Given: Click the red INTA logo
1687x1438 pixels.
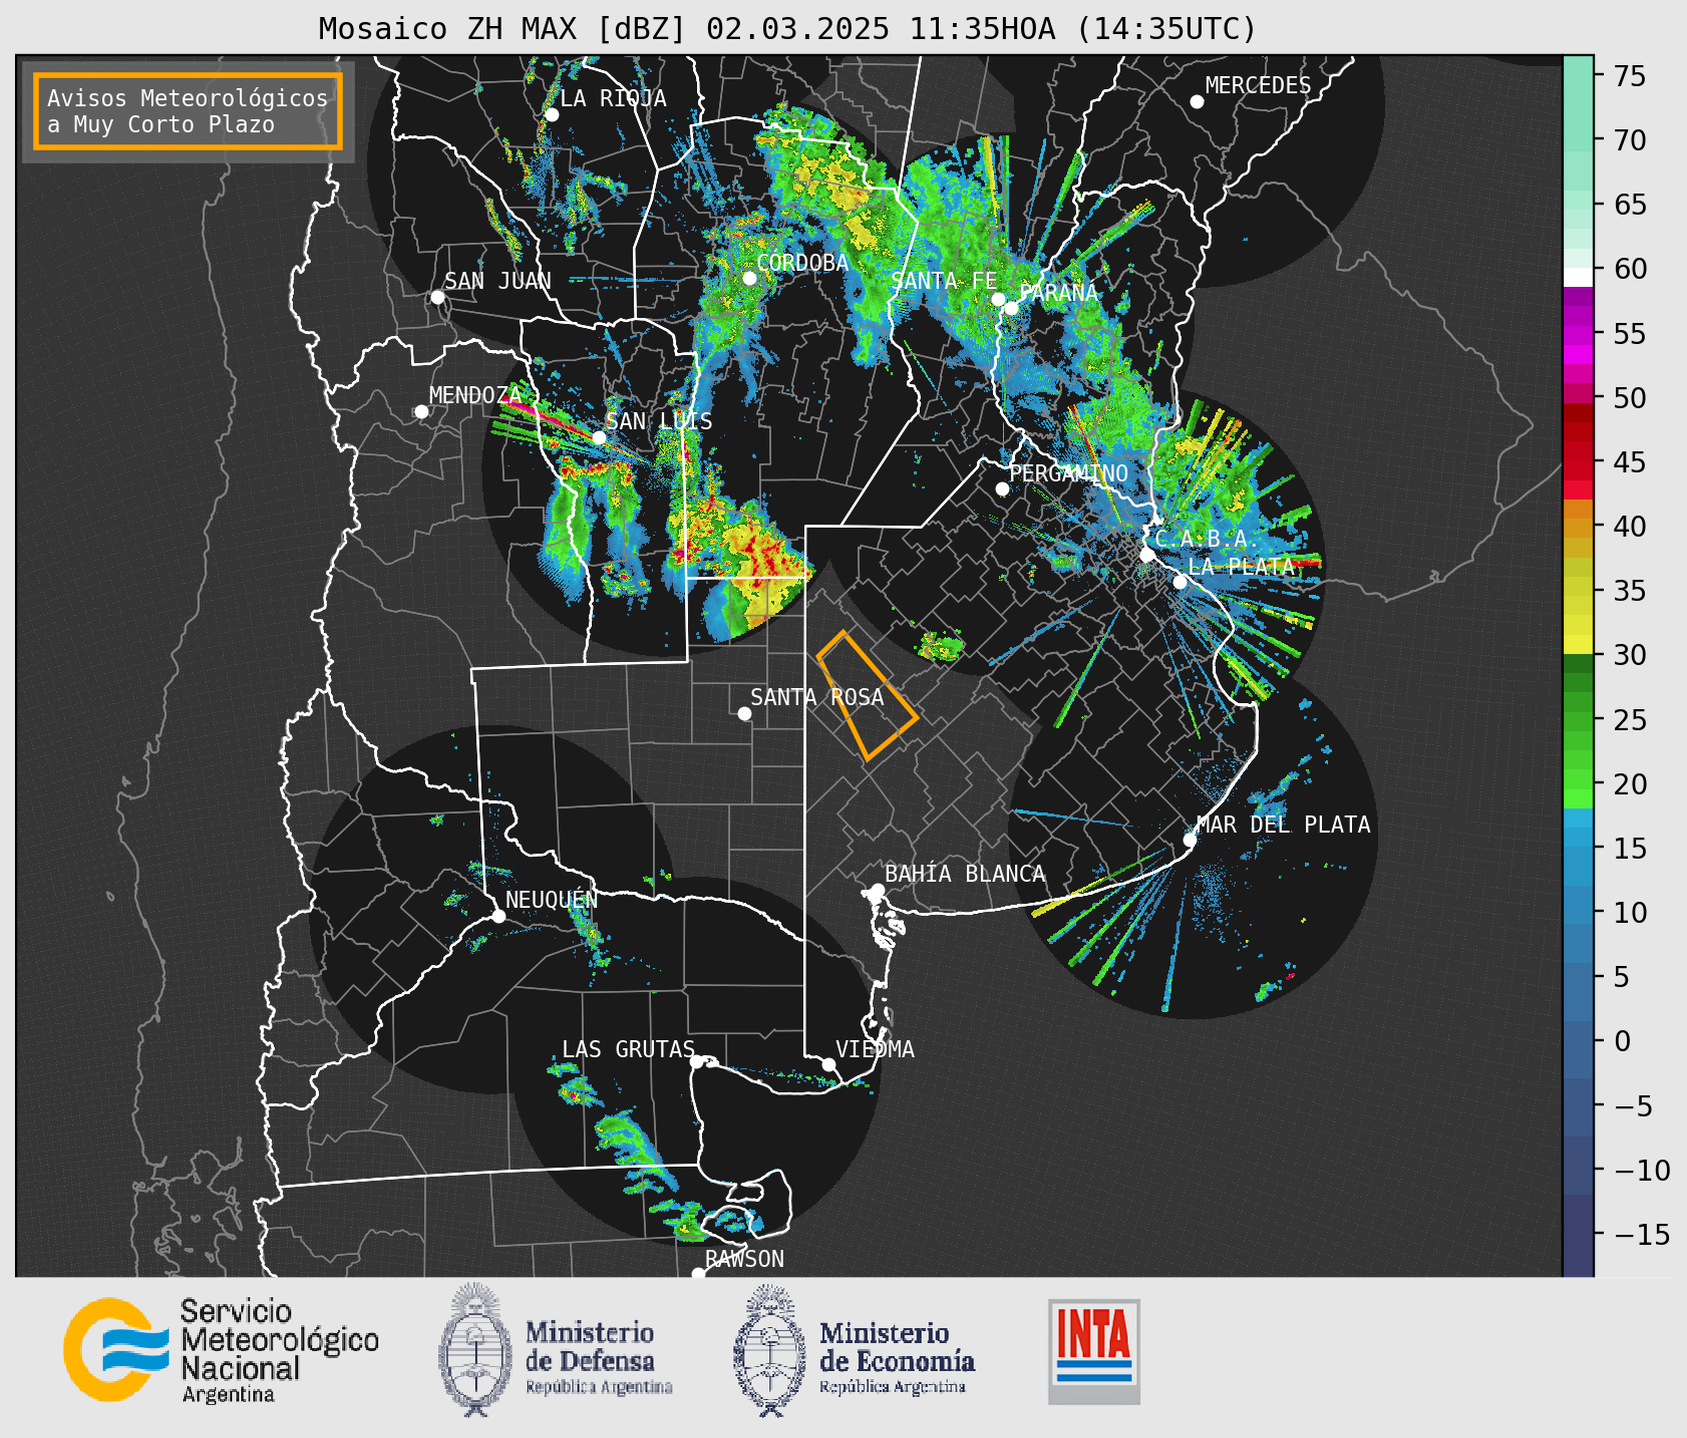Looking at the screenshot, I should (1094, 1351).
